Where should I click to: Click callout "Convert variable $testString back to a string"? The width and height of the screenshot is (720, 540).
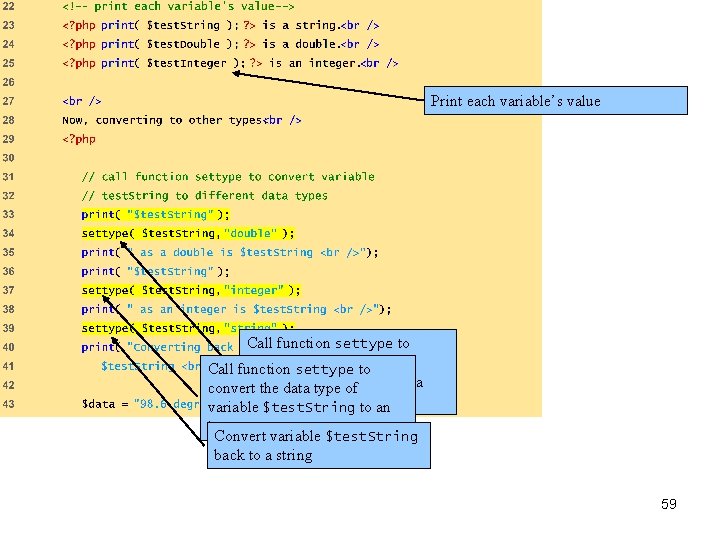click(319, 445)
